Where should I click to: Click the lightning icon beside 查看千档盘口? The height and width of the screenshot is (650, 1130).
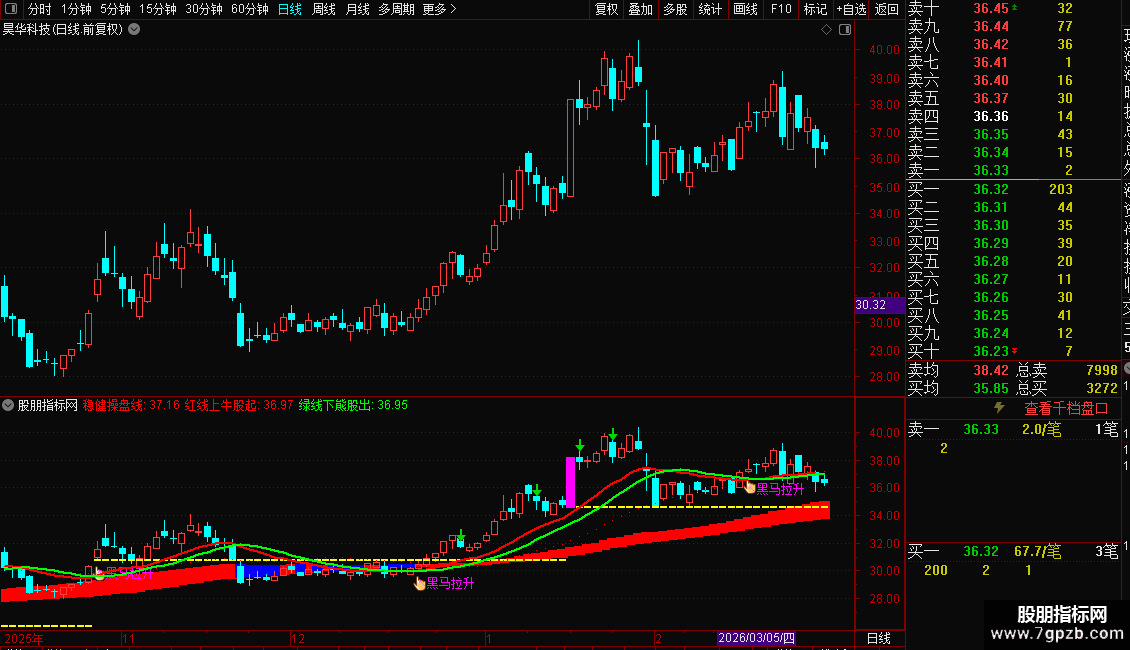point(999,408)
